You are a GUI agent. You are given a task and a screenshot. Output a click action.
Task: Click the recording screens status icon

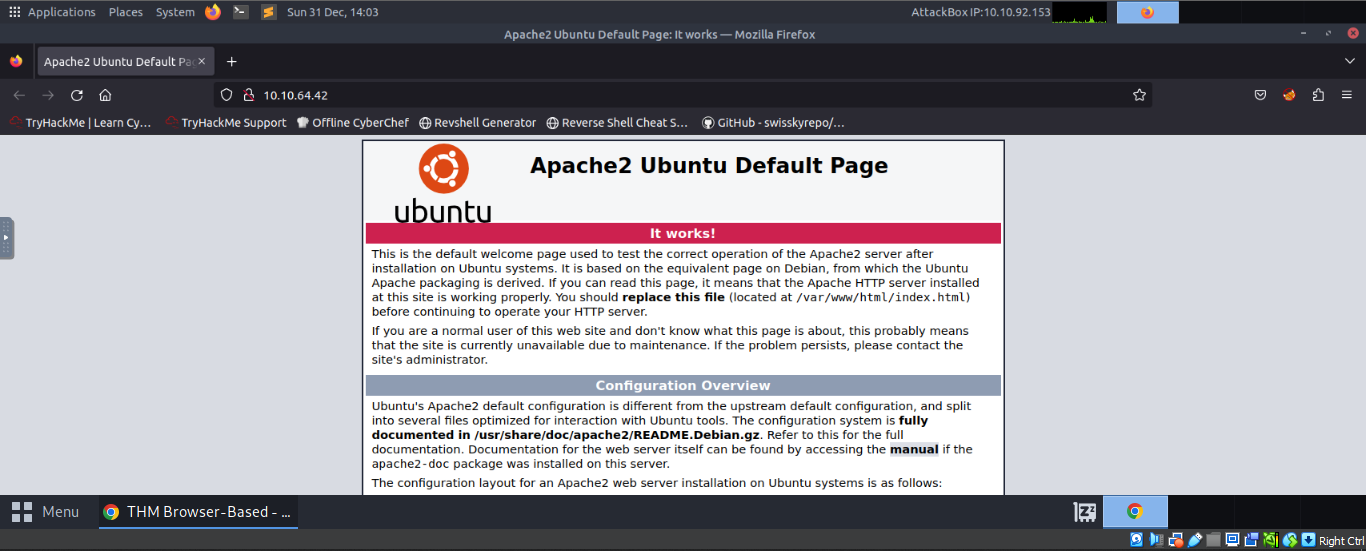[x=1251, y=540]
